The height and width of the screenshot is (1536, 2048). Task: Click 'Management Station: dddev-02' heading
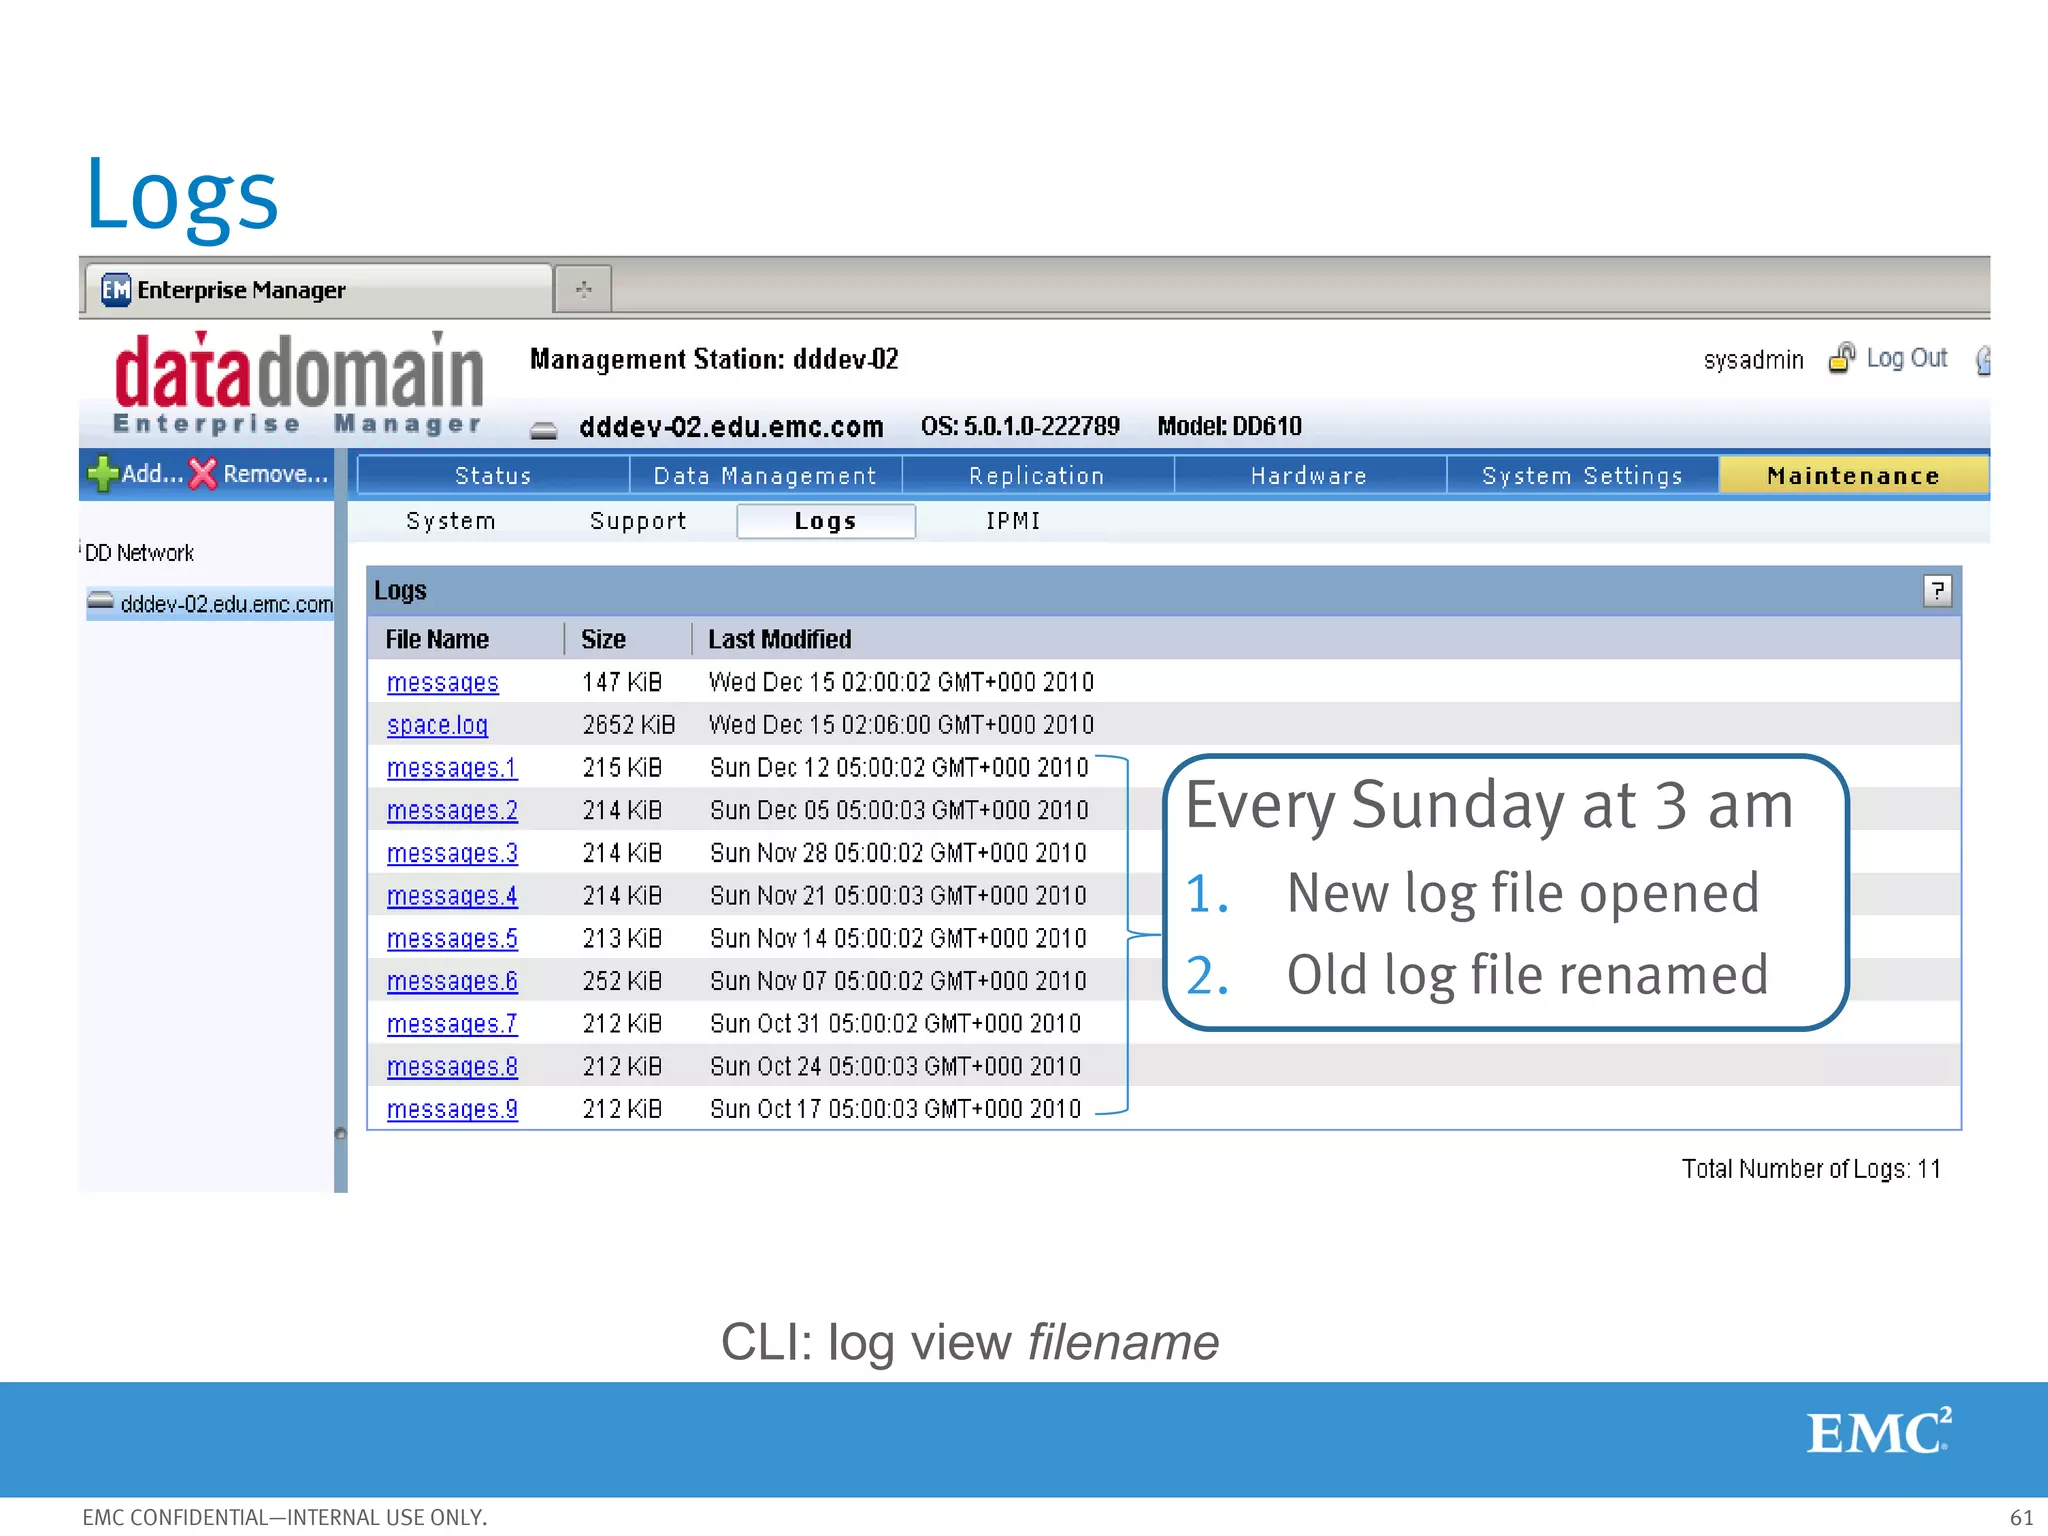714,359
